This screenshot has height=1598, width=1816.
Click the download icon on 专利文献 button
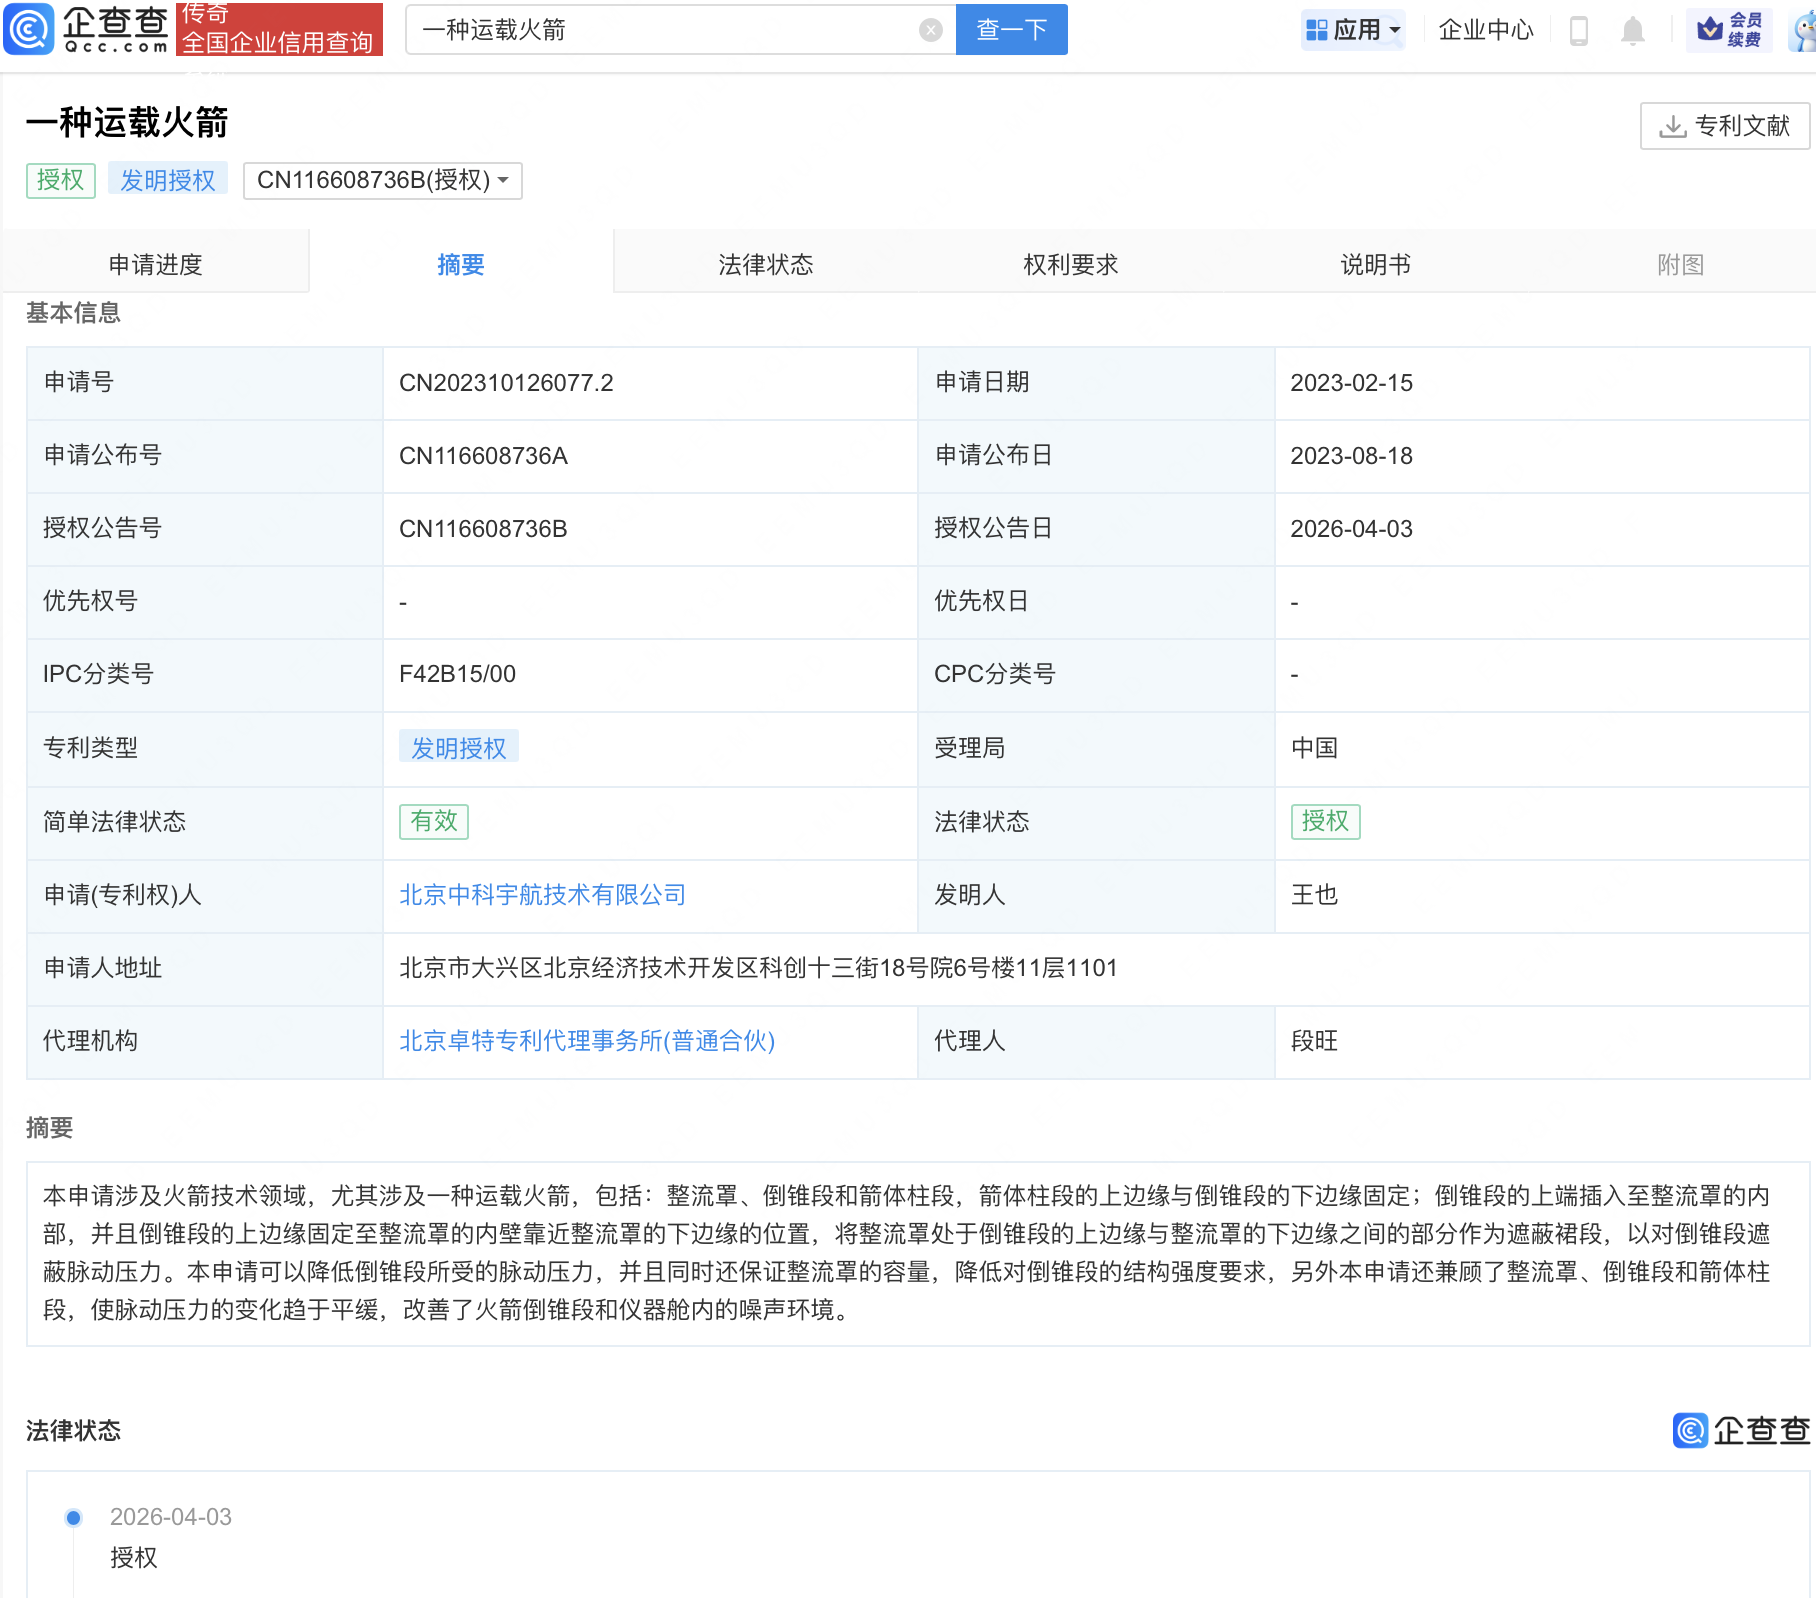tap(1673, 125)
